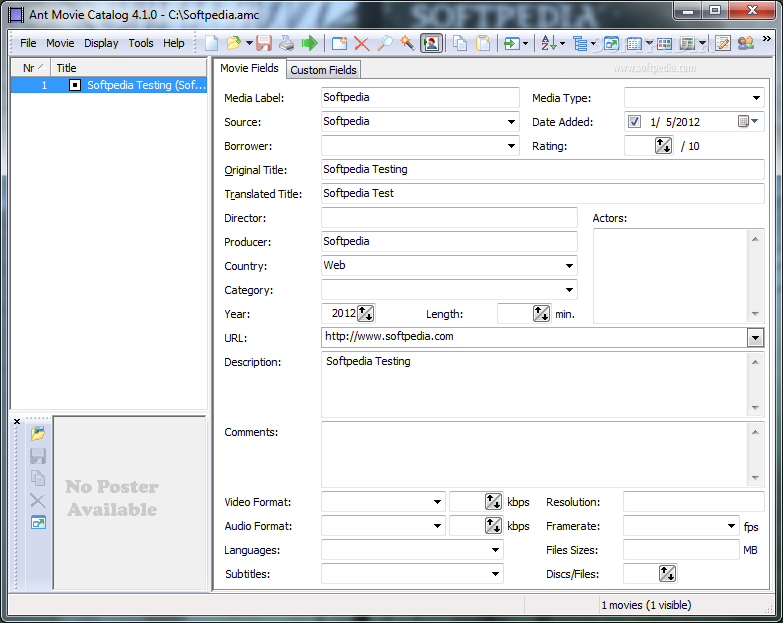The height and width of the screenshot is (623, 783).
Task: Close the poster panel with small x
Action: pyautogui.click(x=17, y=421)
